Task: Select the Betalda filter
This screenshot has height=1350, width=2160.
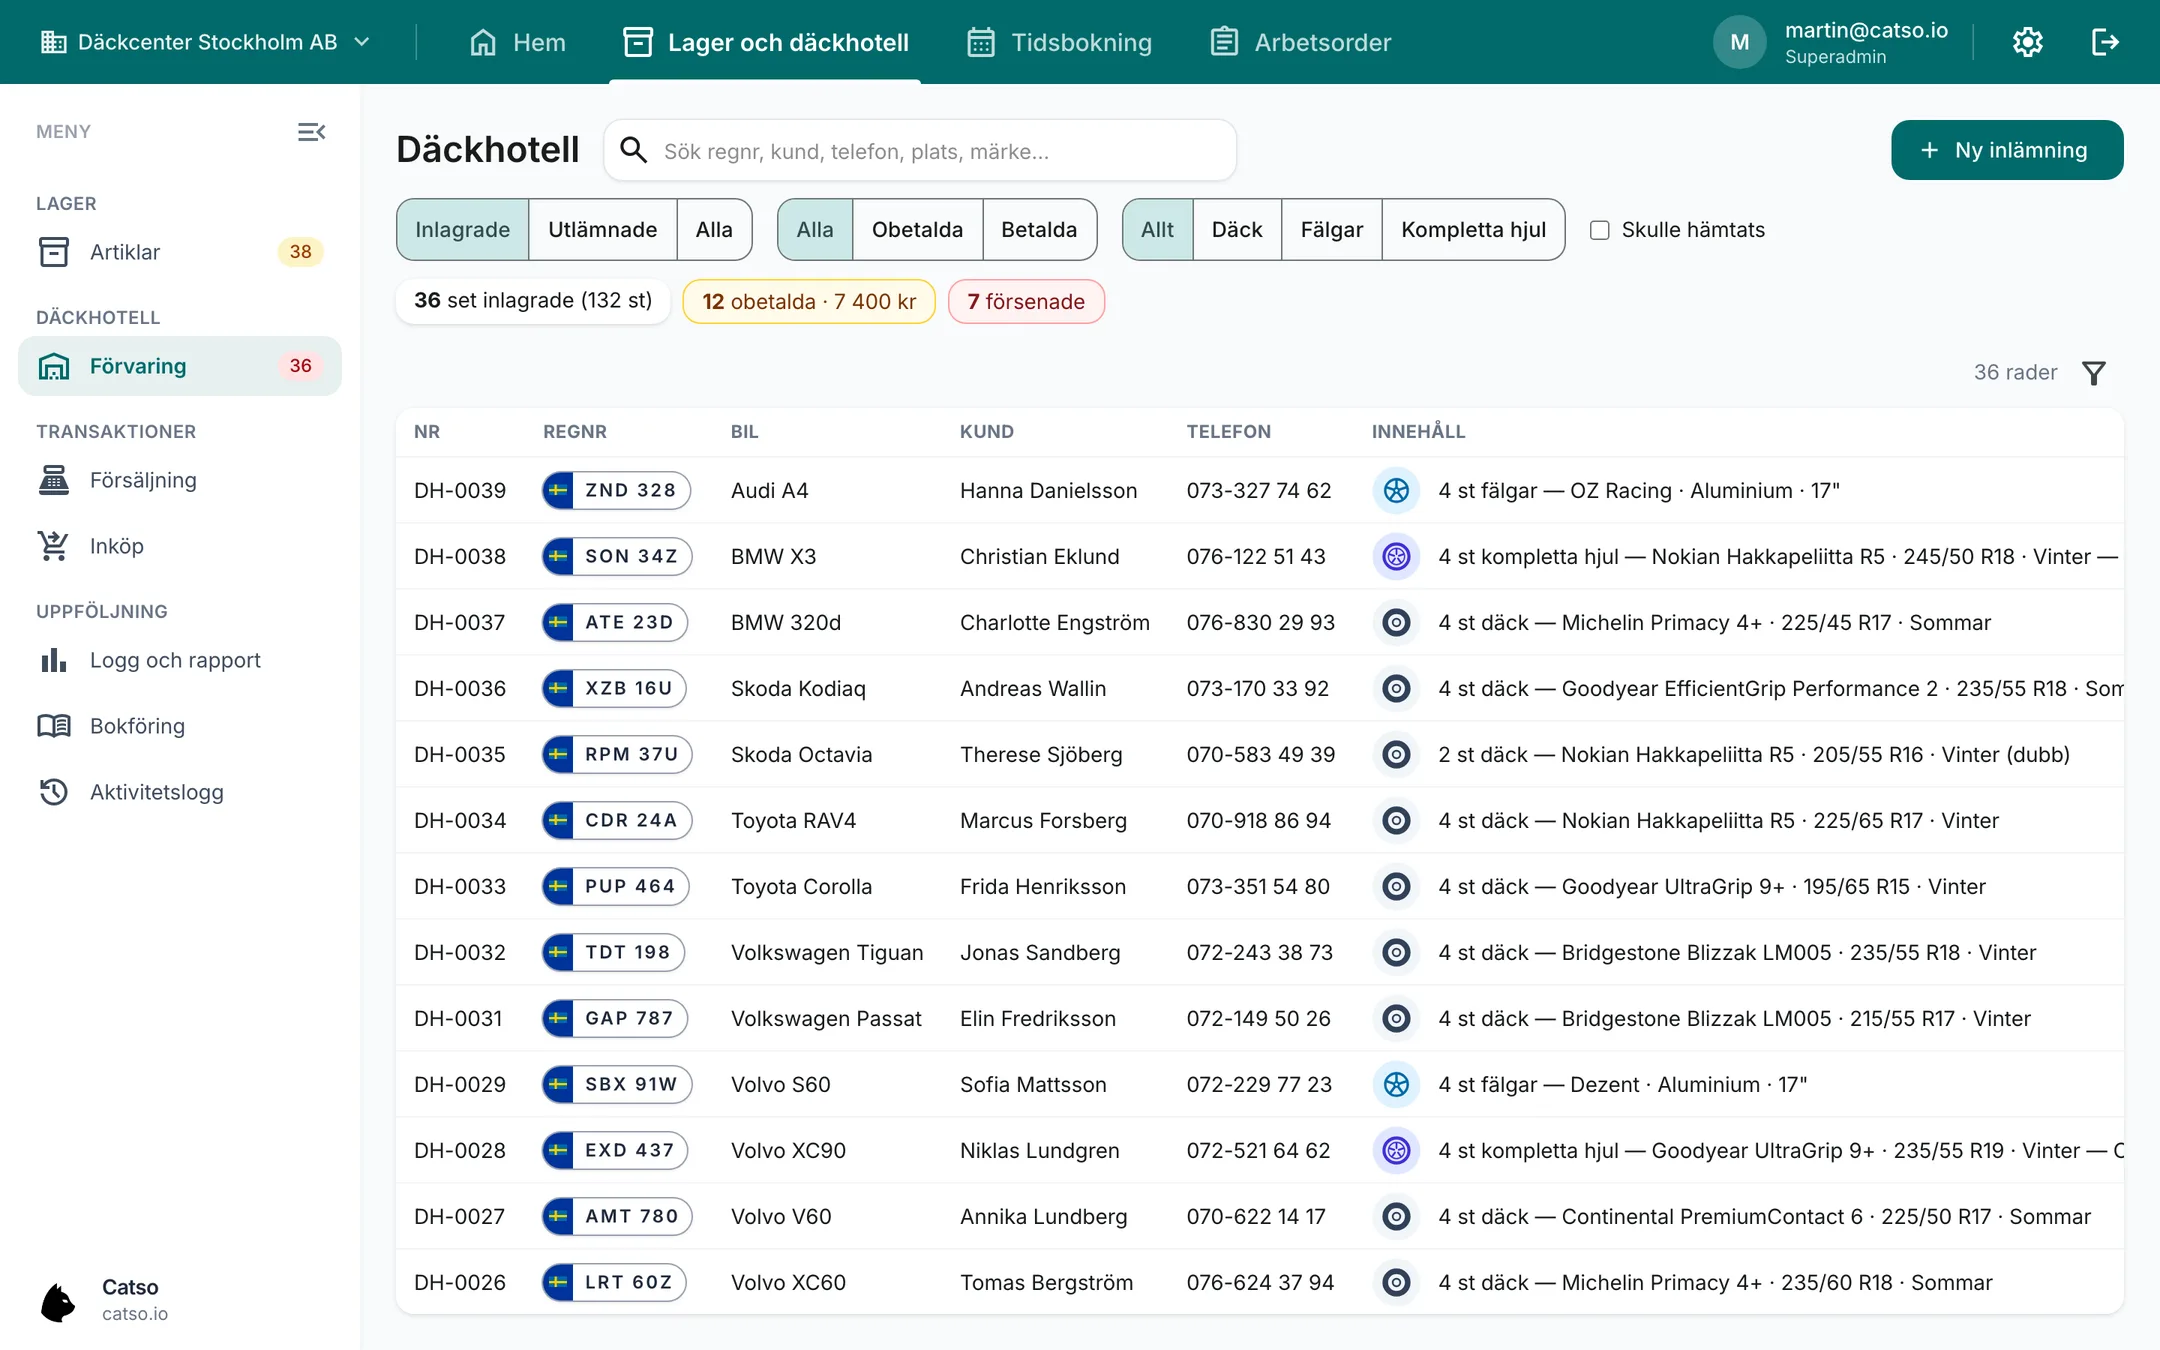Action: click(1039, 230)
